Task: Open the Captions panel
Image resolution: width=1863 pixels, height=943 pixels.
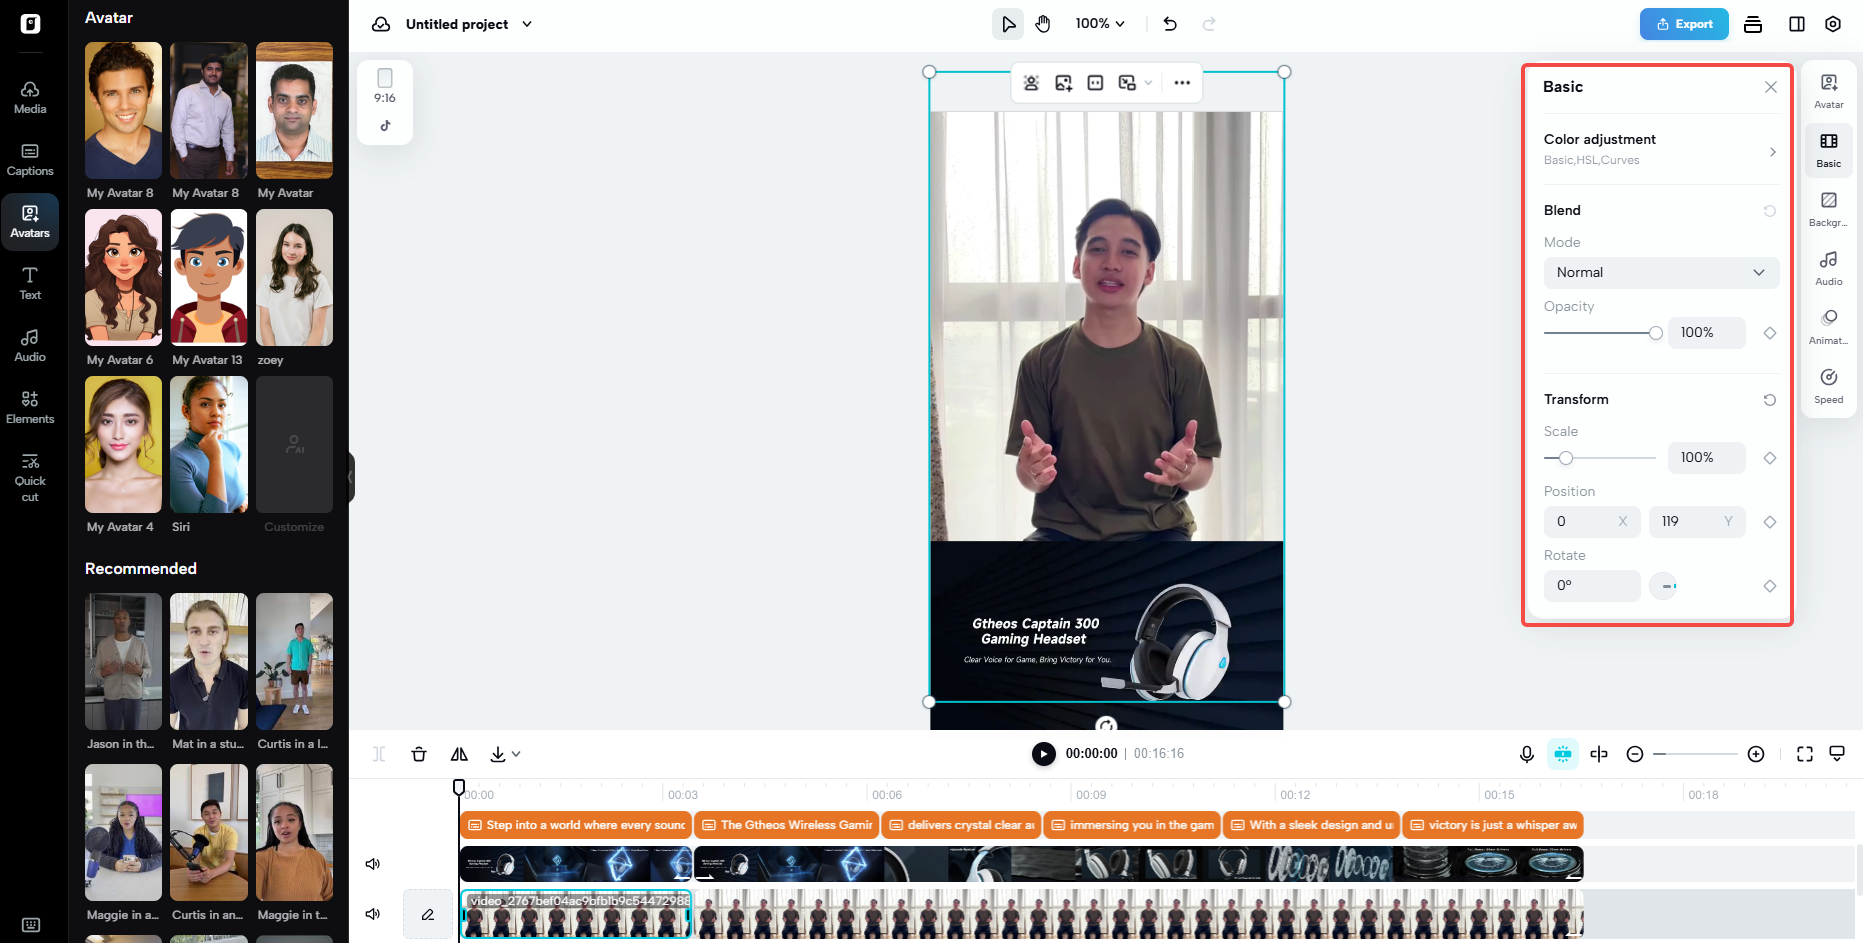Action: point(30,159)
